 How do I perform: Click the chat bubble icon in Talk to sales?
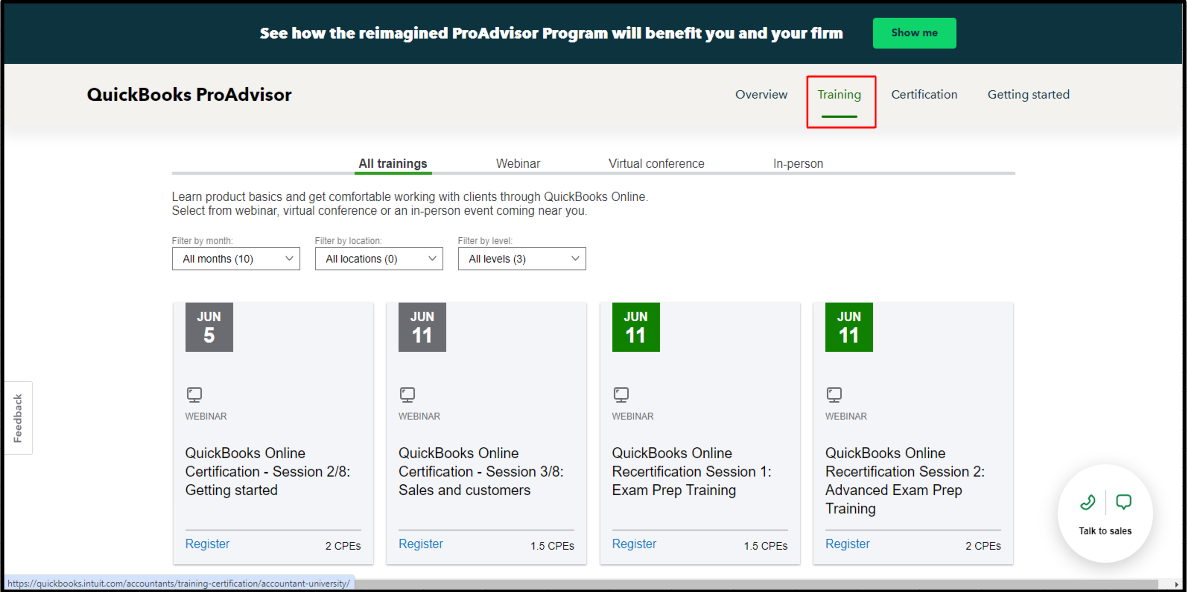1123,502
